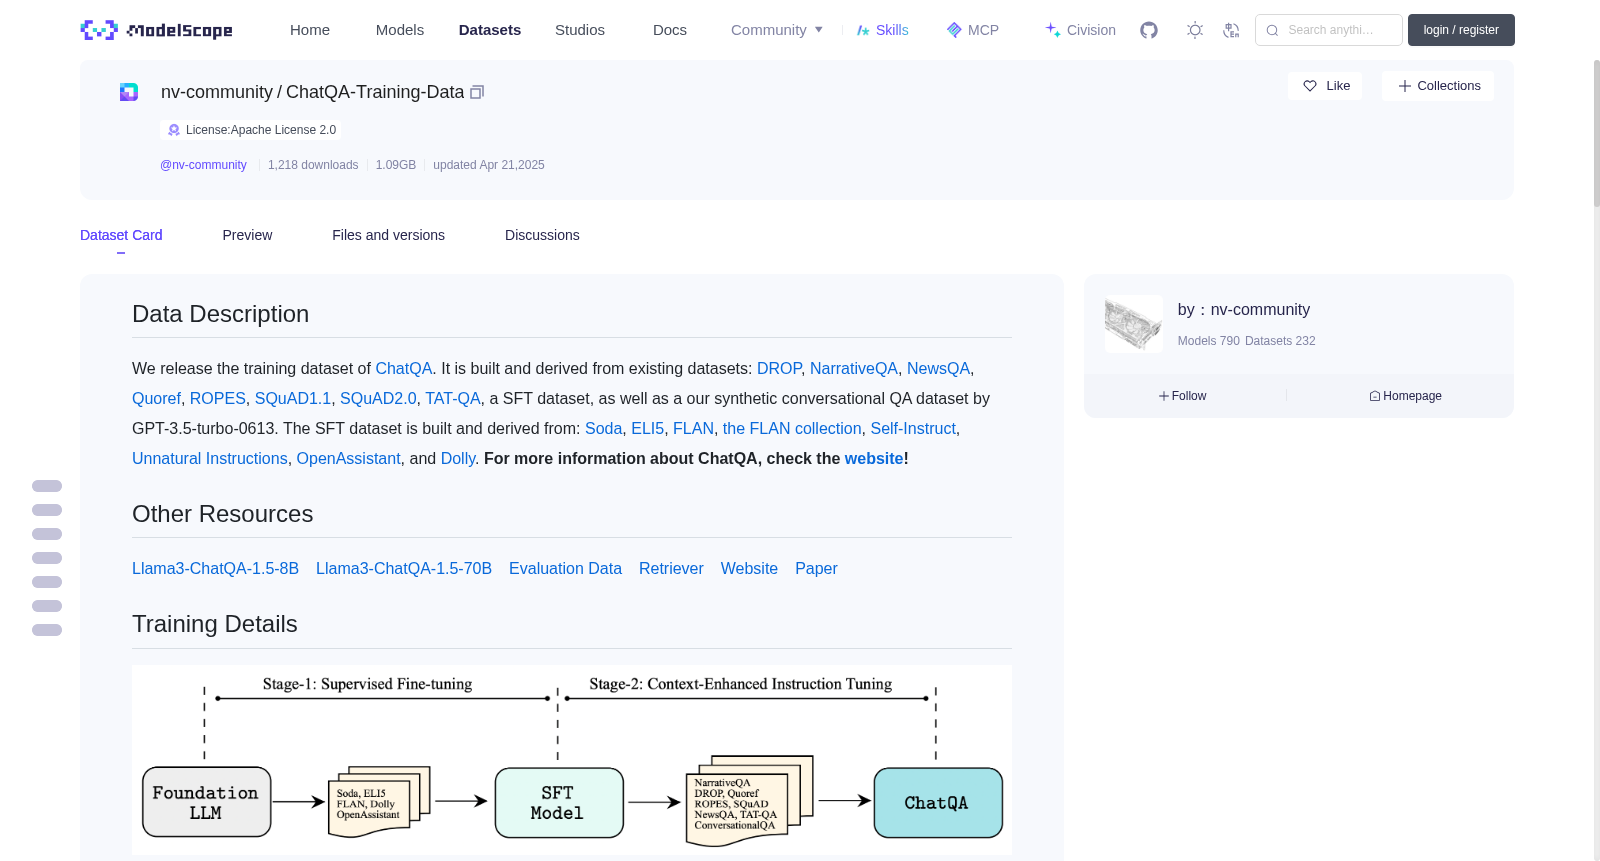Open the OpenAssistant link
The width and height of the screenshot is (1600, 861).
click(349, 459)
